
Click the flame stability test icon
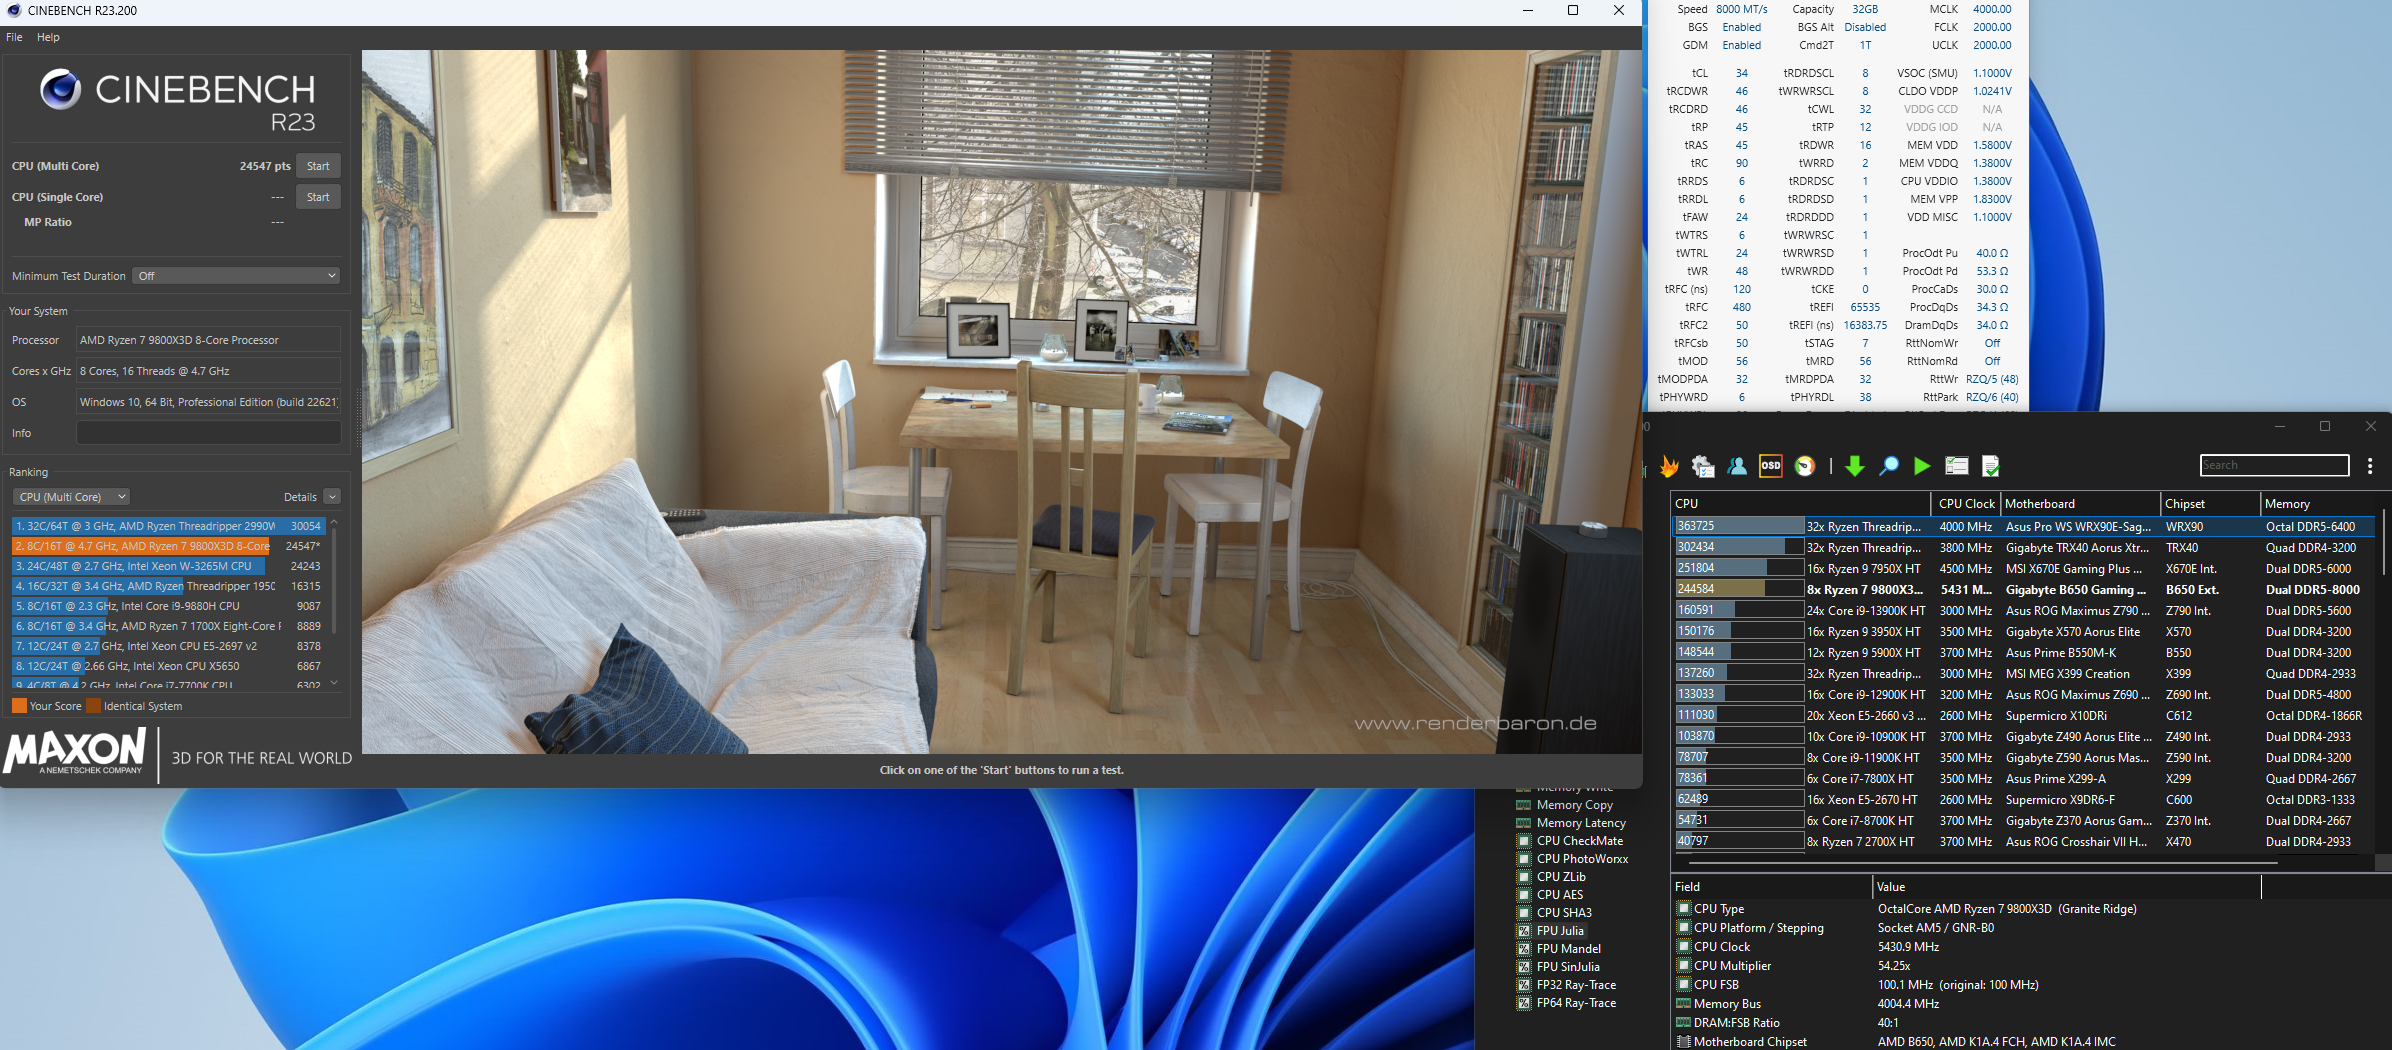(x=1669, y=466)
